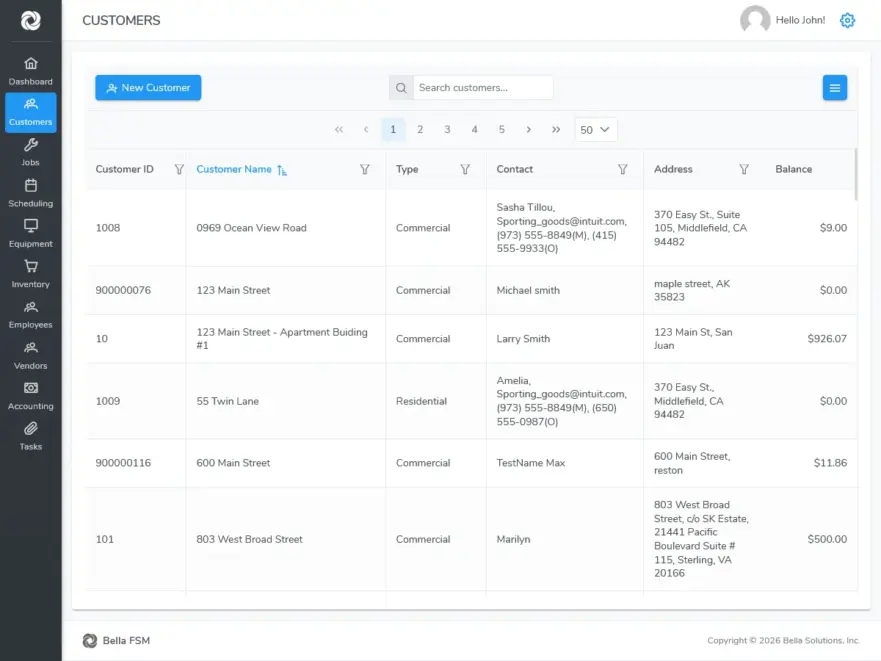The image size is (881, 661).
Task: Select customer 55 Twin Lane
Action: click(x=228, y=401)
